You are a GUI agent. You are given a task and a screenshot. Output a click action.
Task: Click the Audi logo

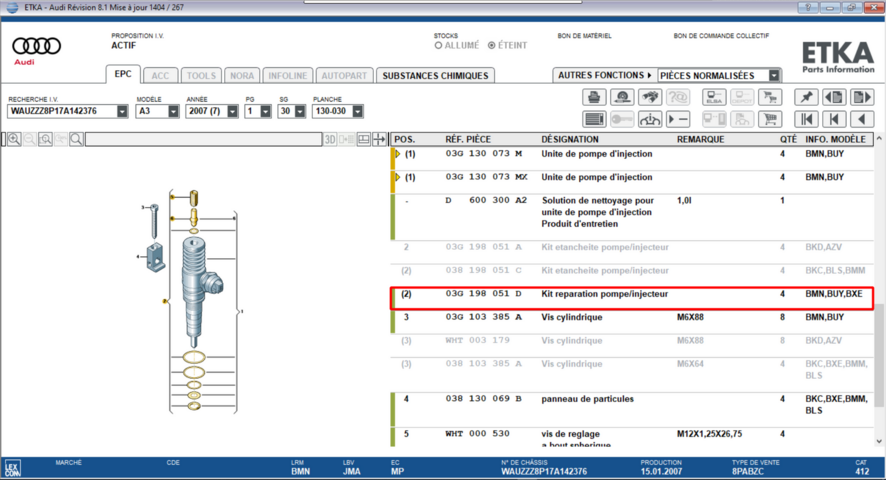click(36, 50)
